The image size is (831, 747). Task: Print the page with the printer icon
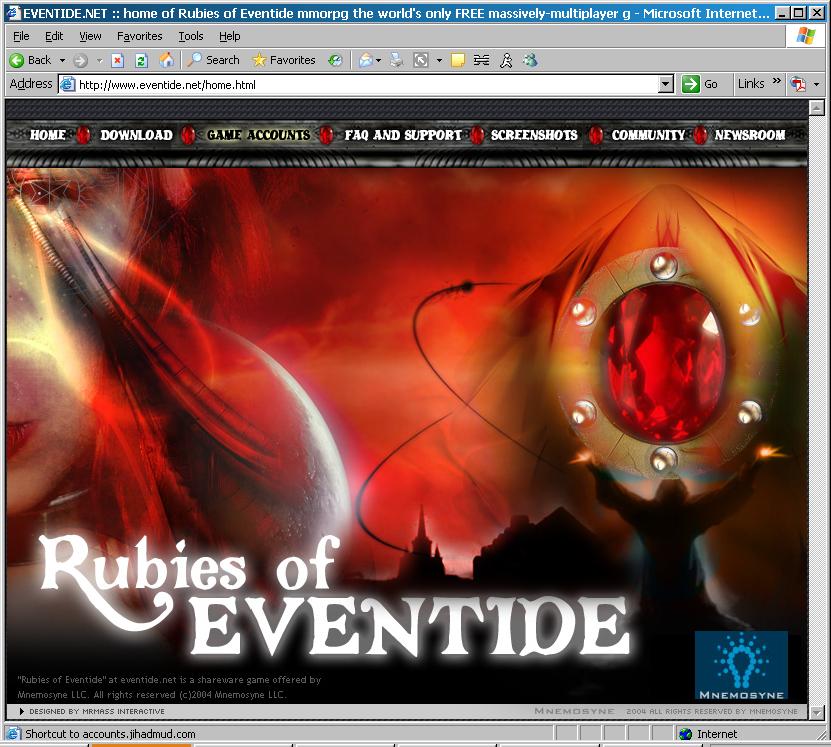point(396,60)
